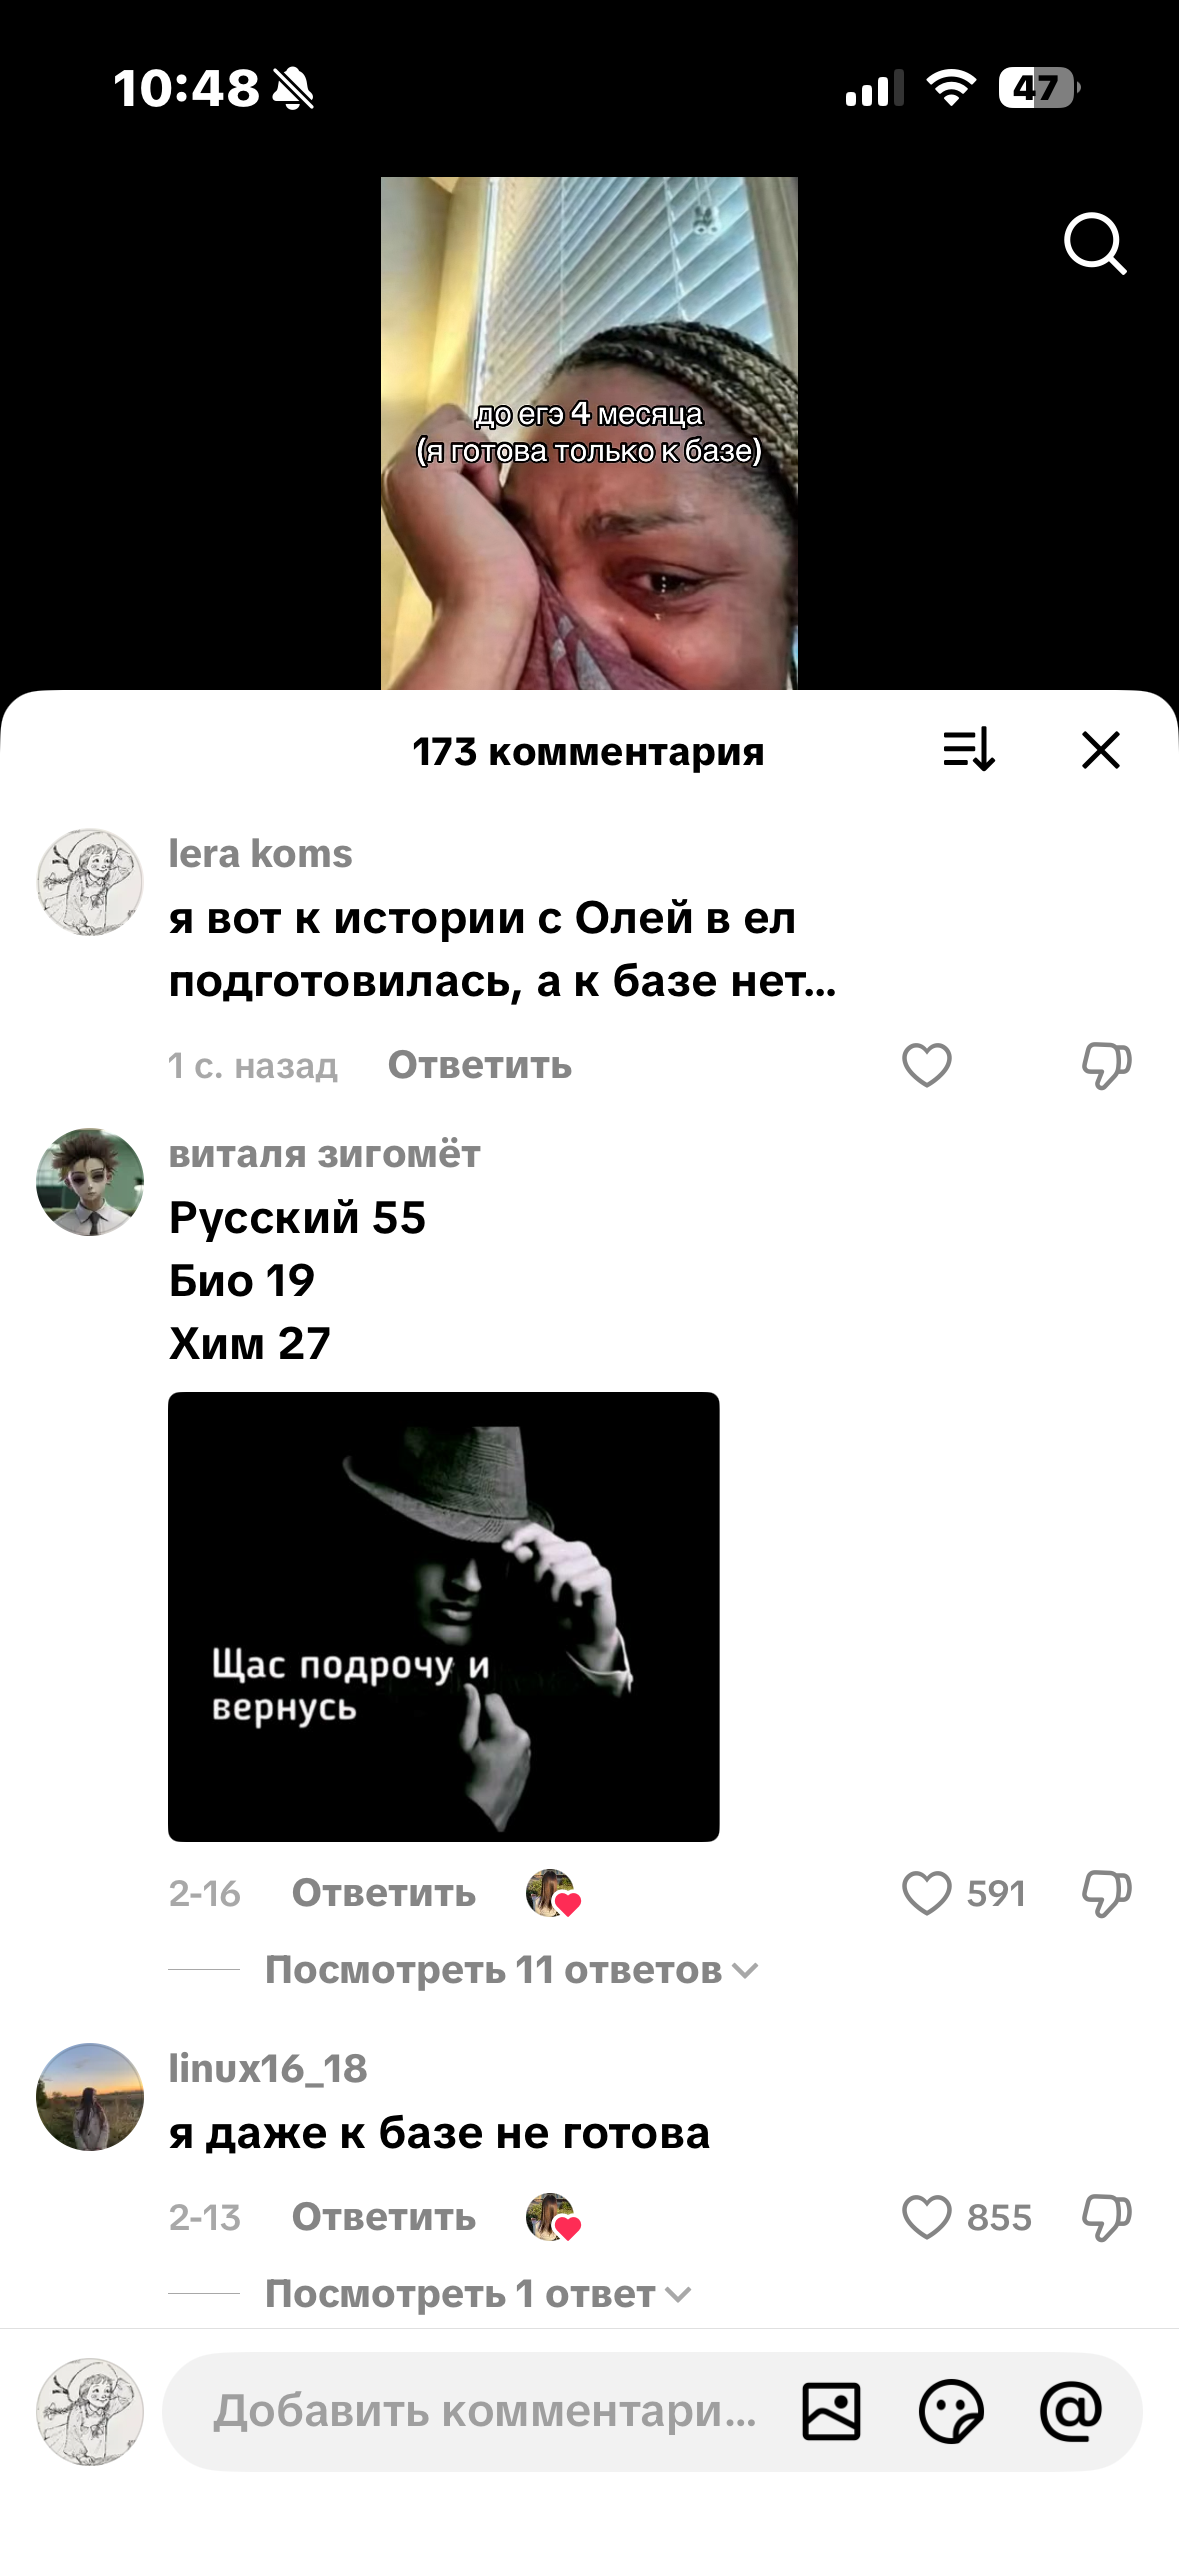Like the comment with 591 likes
Viewport: 1179px width, 2556px height.
pyautogui.click(x=927, y=1893)
